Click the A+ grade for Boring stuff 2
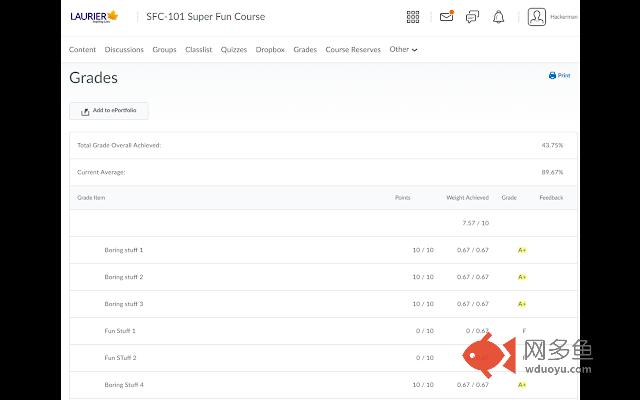The height and width of the screenshot is (400, 640). (x=522, y=277)
